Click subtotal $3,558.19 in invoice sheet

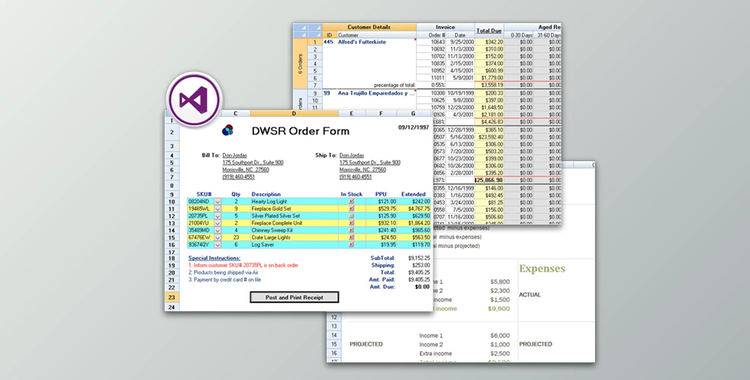[x=492, y=85]
